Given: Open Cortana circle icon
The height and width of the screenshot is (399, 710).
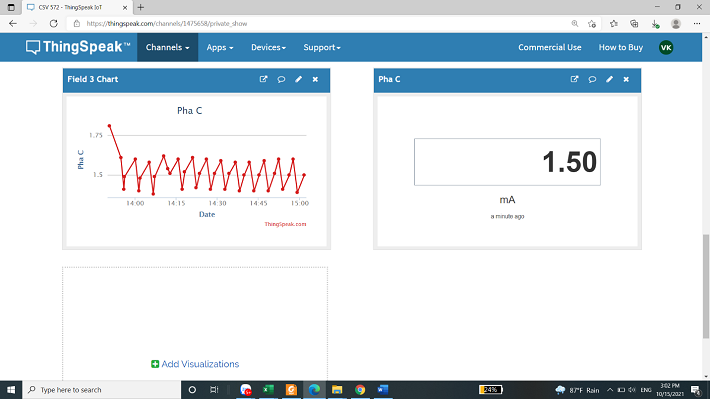Looking at the screenshot, I should point(192,389).
